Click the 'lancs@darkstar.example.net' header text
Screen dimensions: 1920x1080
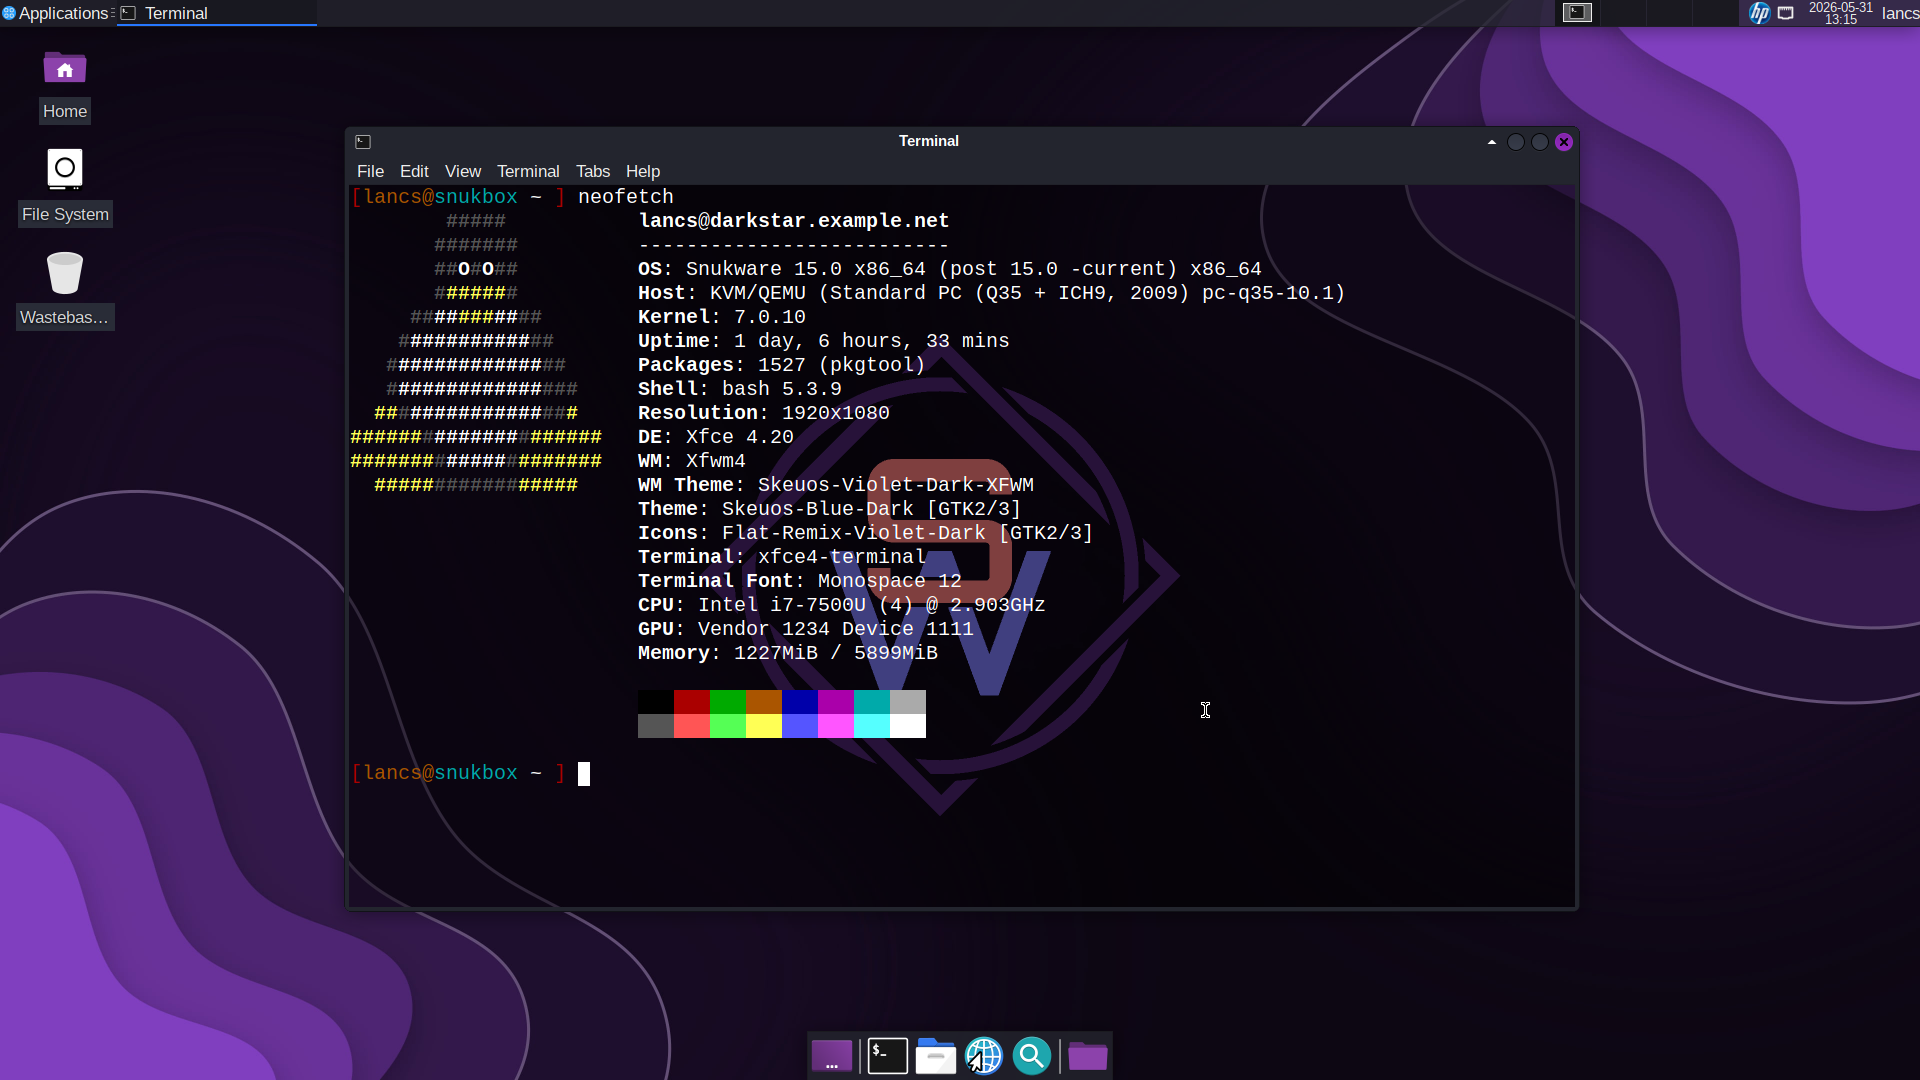point(794,221)
